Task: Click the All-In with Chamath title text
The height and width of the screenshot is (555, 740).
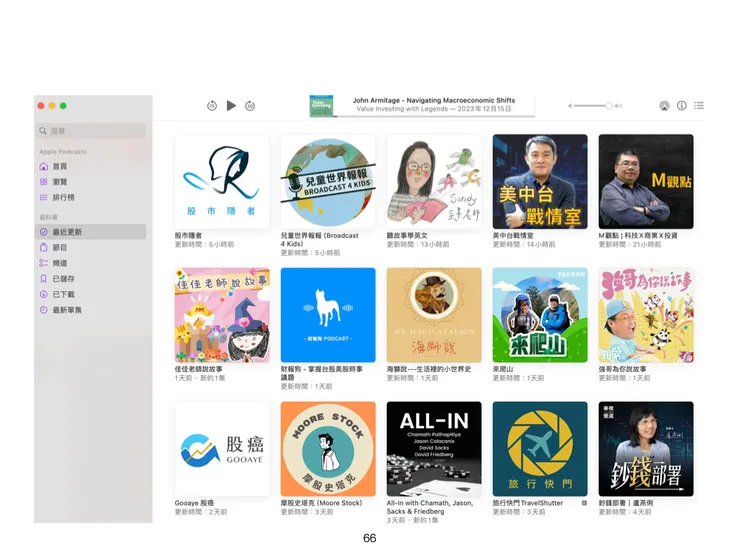Action: click(429, 507)
